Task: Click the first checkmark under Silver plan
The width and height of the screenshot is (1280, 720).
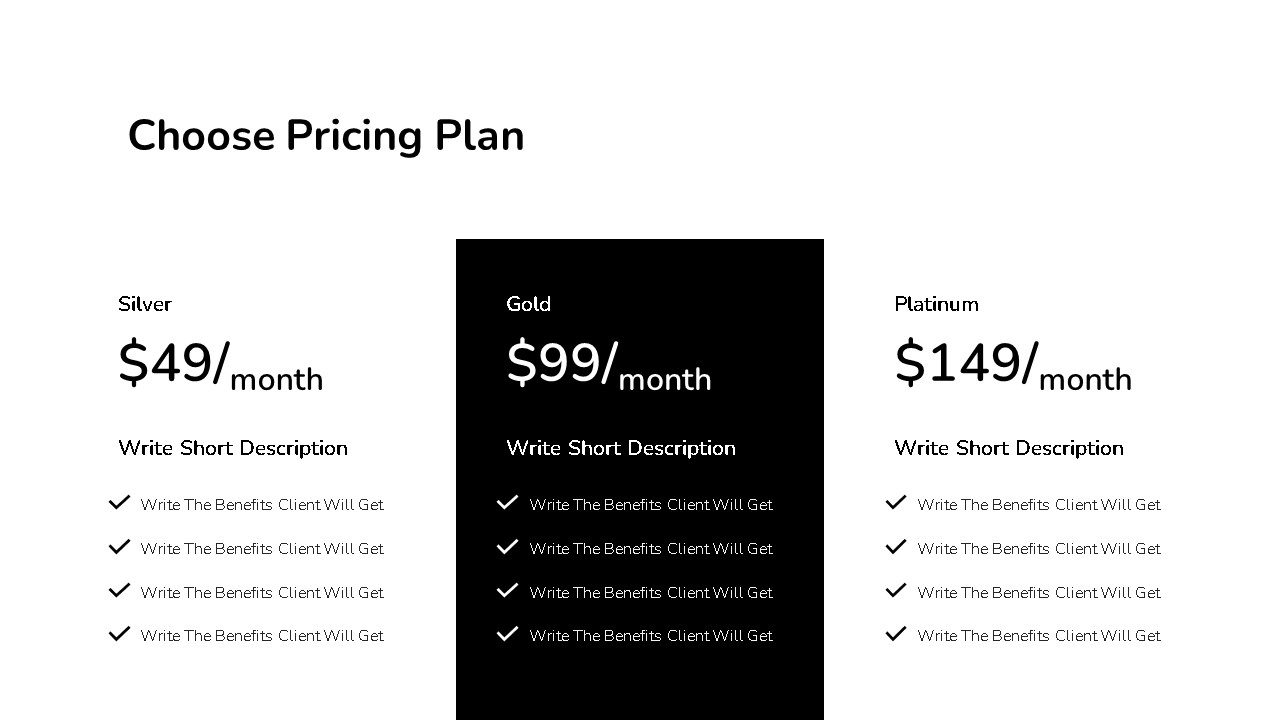Action: point(119,502)
